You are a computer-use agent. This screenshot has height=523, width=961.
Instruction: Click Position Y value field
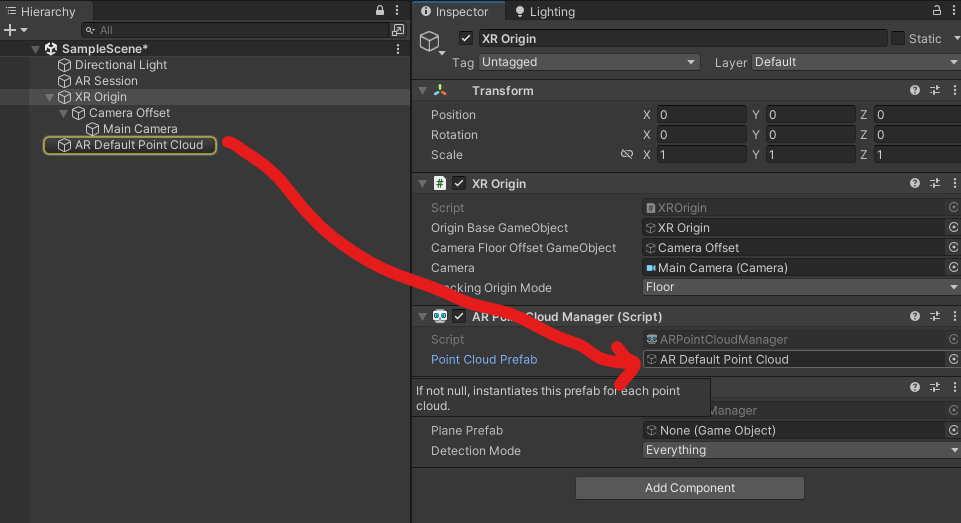pos(810,115)
